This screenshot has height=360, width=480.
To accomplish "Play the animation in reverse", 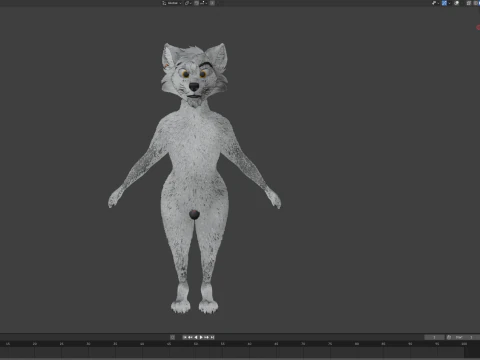I will (196, 337).
